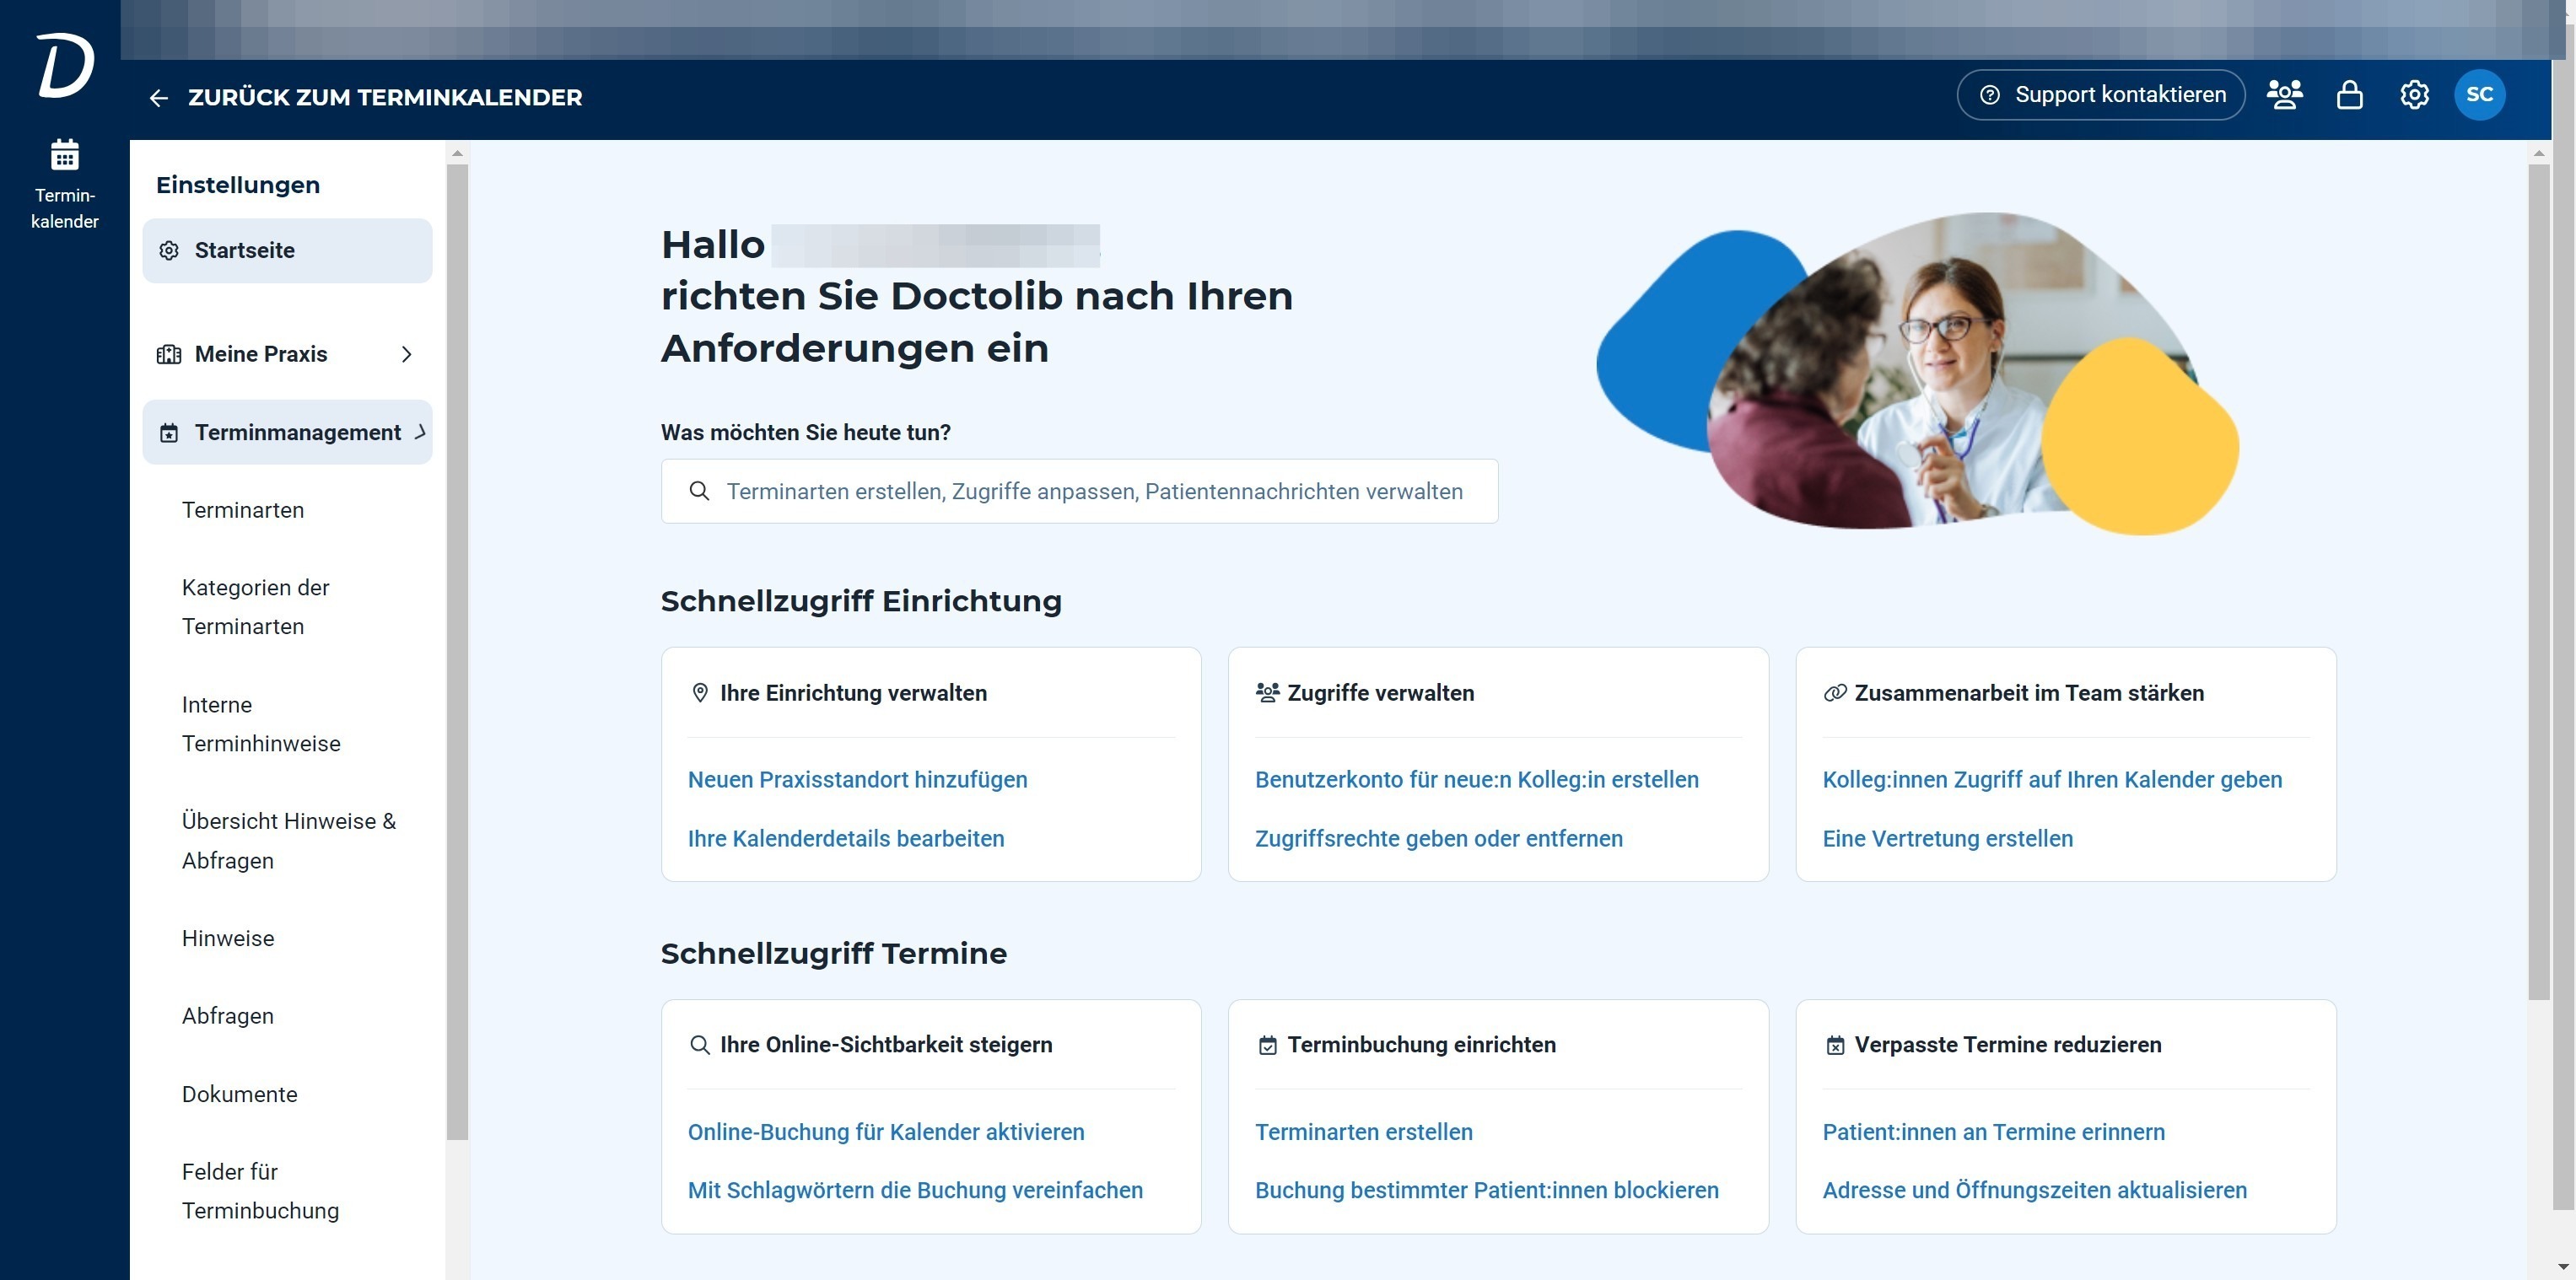Open the Terminkalender calendar icon
Viewport: 2576px width, 1280px height.
coord(65,156)
